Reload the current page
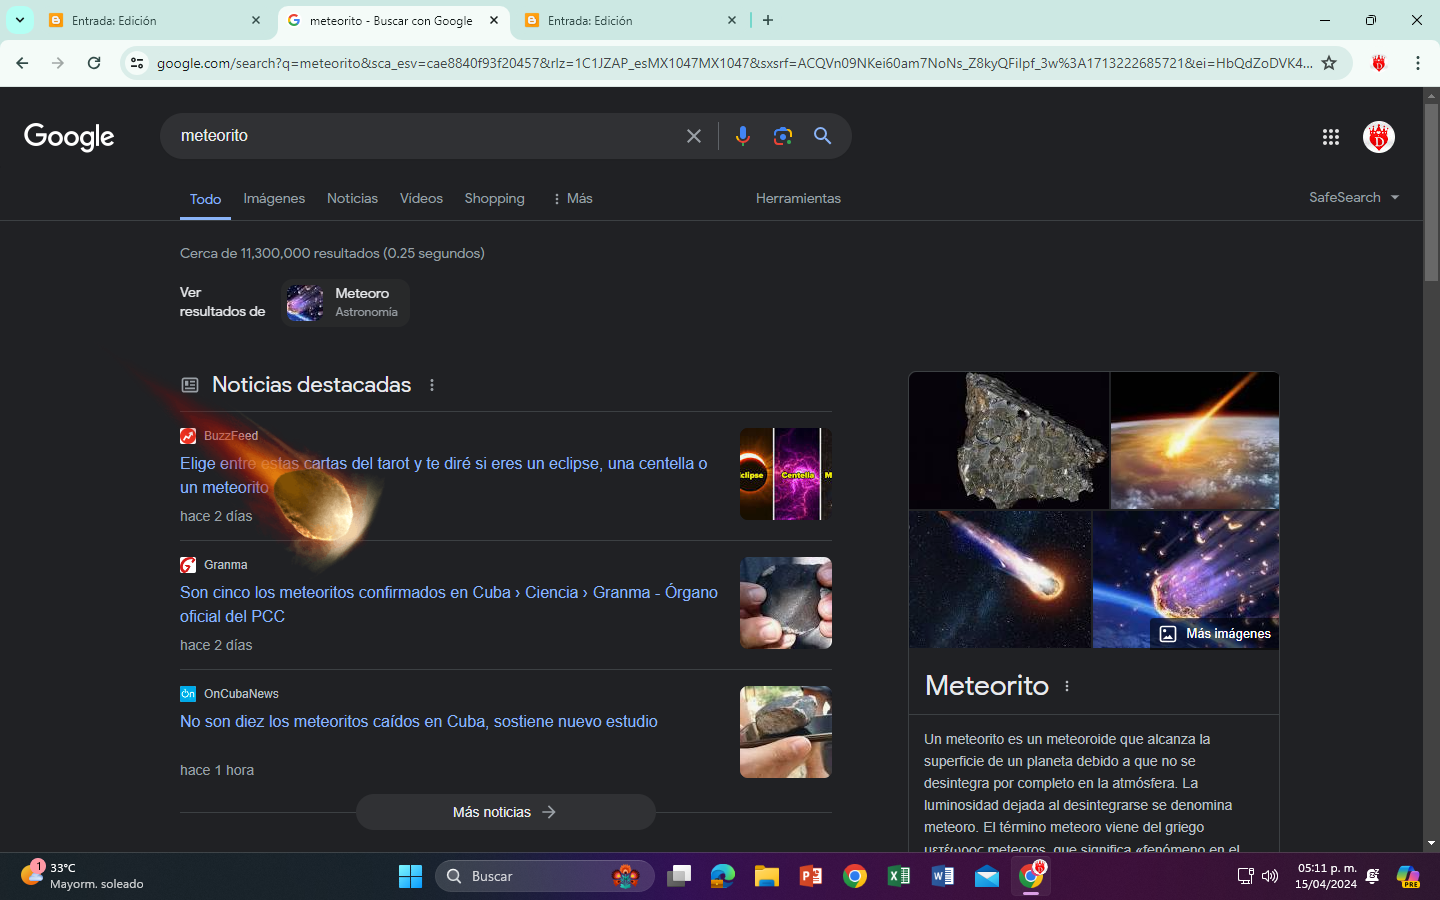This screenshot has width=1440, height=900. (x=94, y=63)
